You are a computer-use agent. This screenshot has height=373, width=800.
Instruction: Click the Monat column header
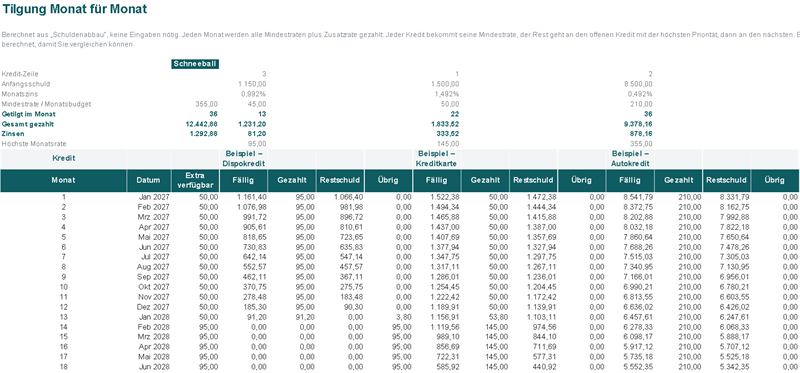(63, 180)
